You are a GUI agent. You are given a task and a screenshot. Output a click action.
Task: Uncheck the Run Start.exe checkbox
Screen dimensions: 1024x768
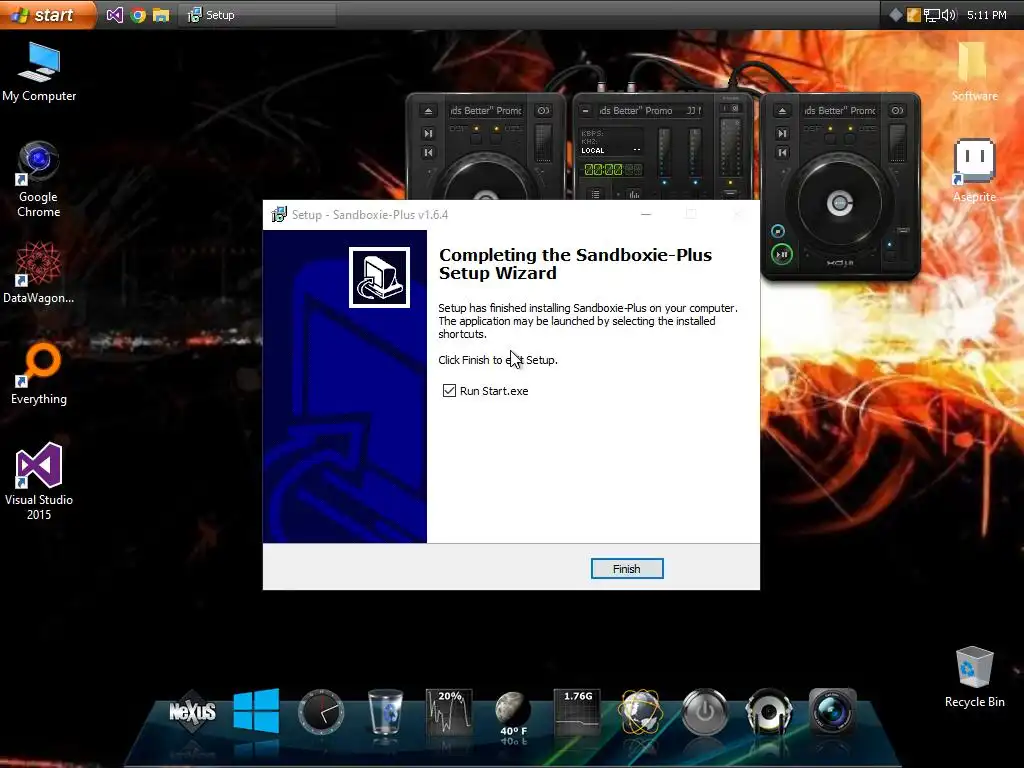click(x=449, y=391)
